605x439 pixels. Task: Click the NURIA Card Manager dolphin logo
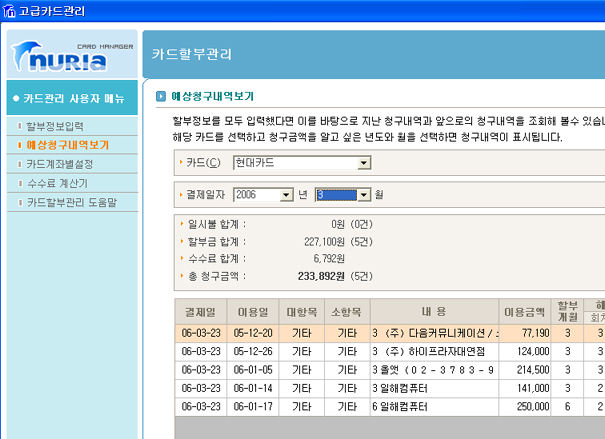pyautogui.click(x=70, y=55)
